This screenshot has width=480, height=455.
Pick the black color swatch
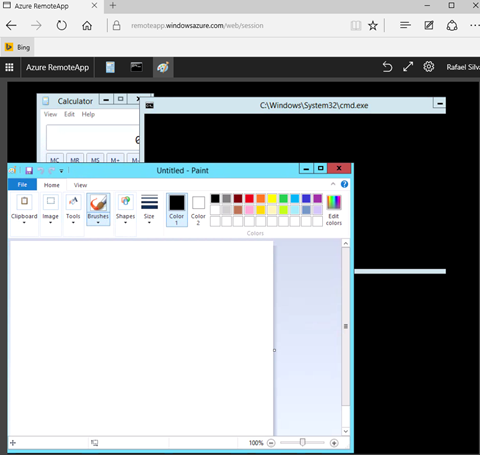(215, 199)
